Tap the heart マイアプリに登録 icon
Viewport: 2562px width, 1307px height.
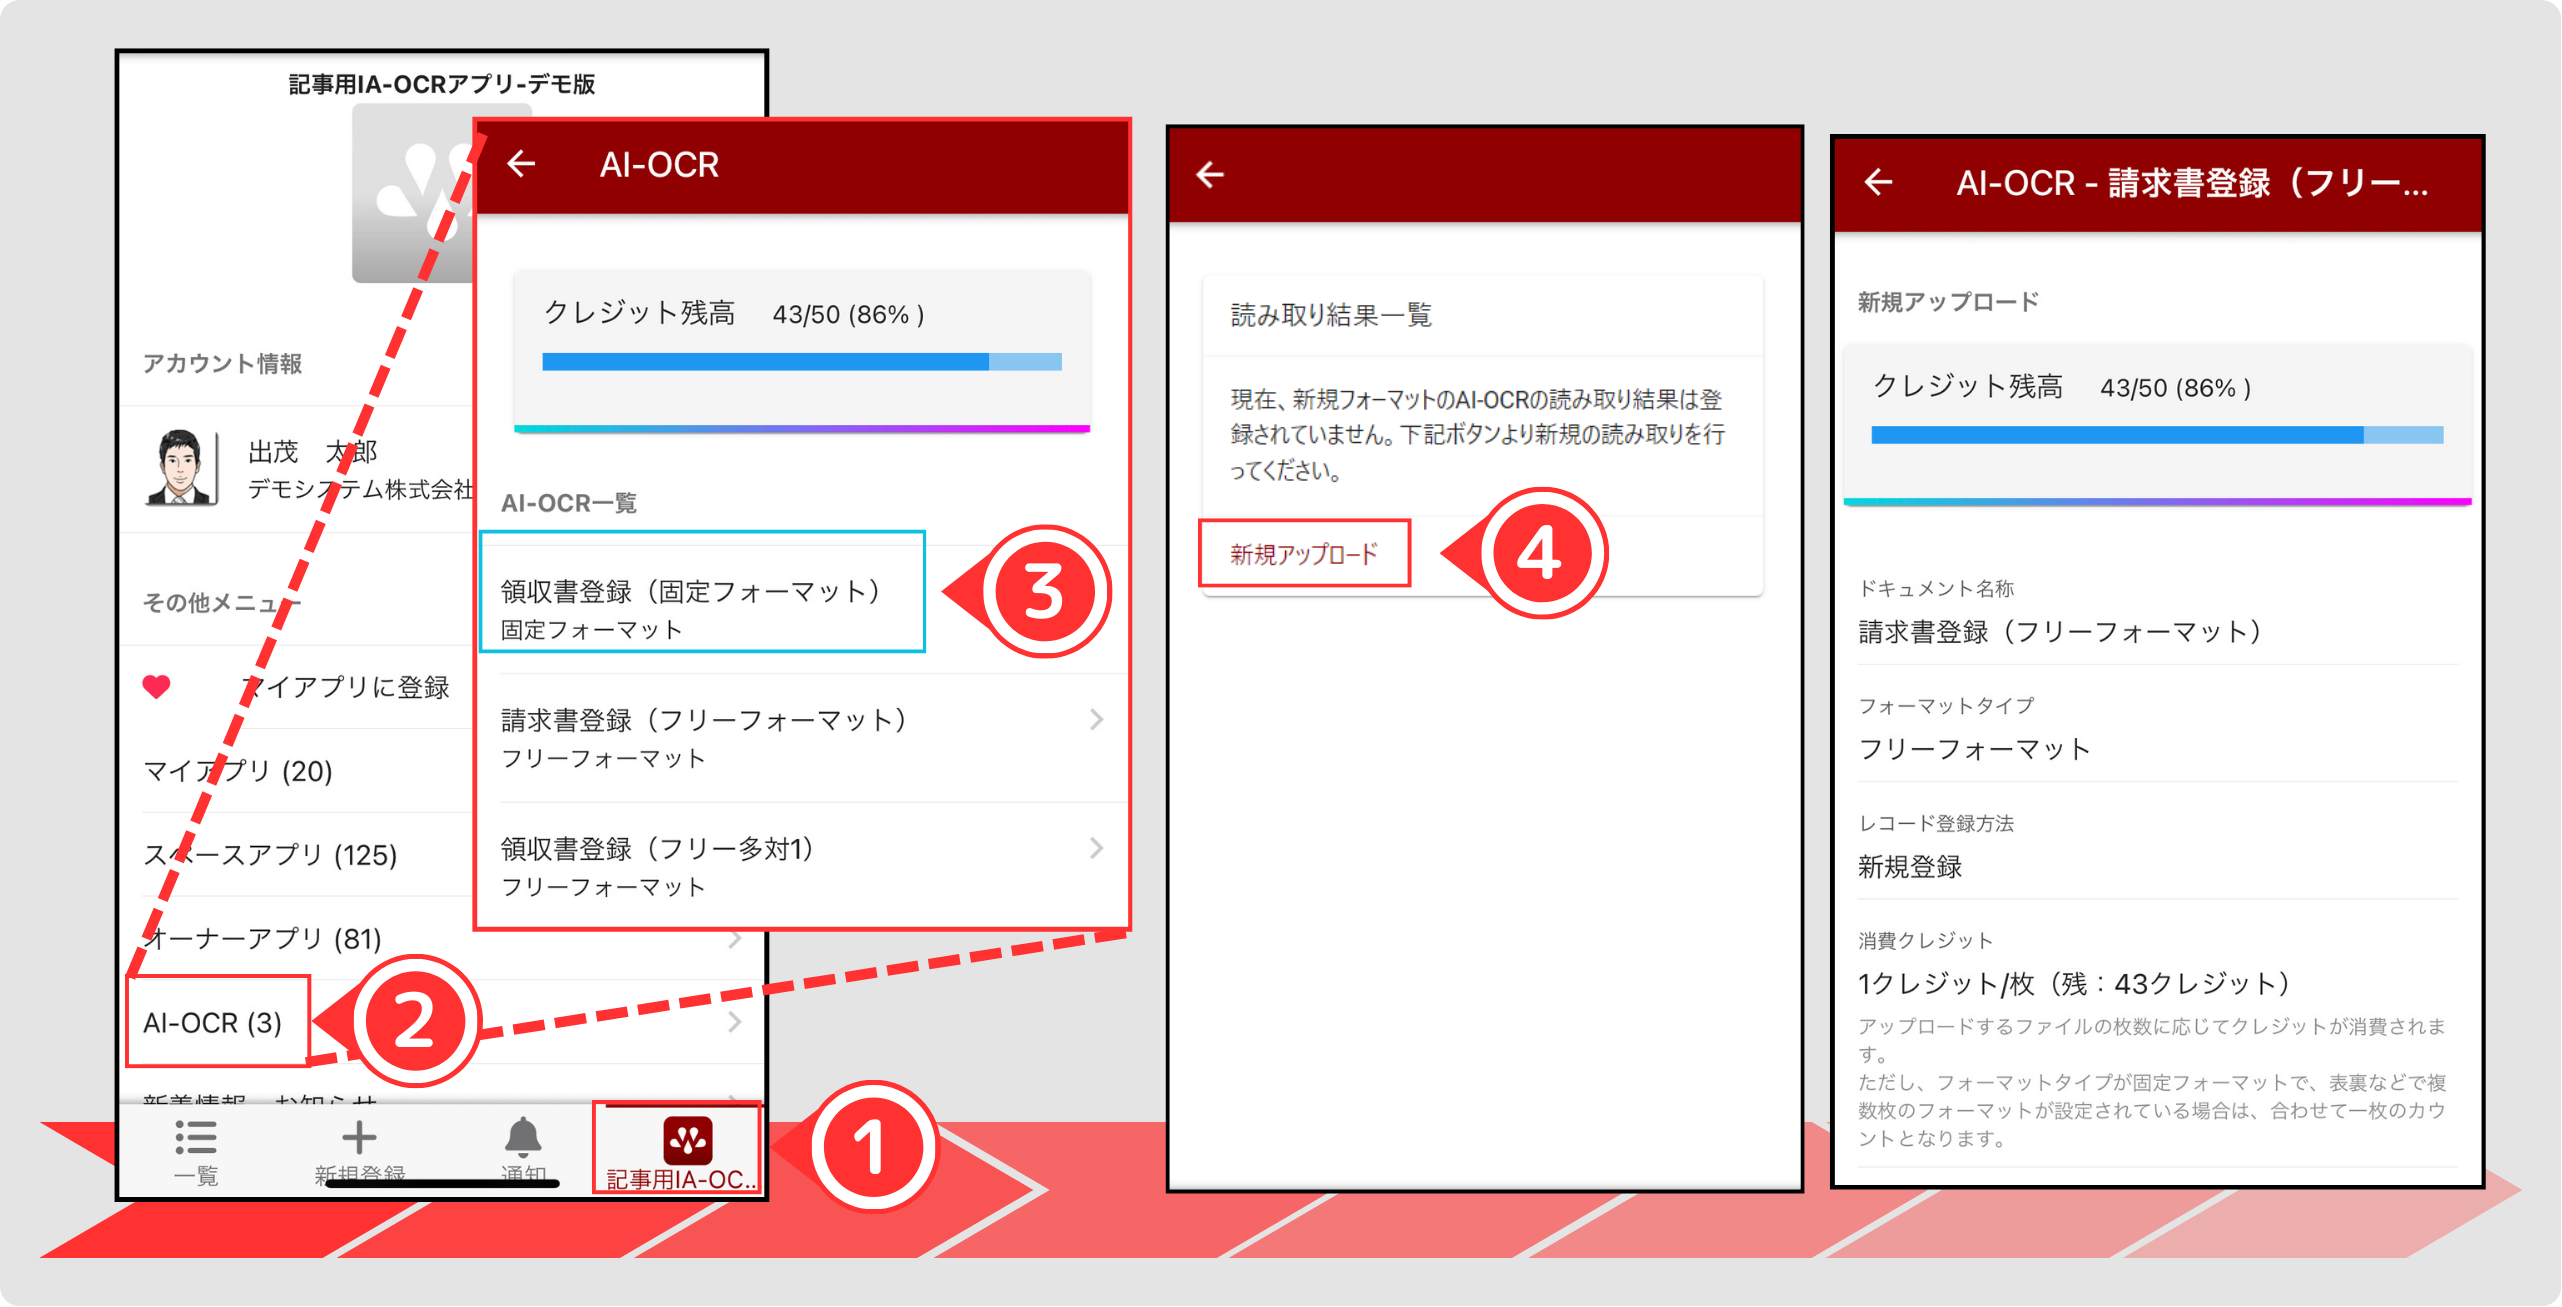click(x=156, y=687)
